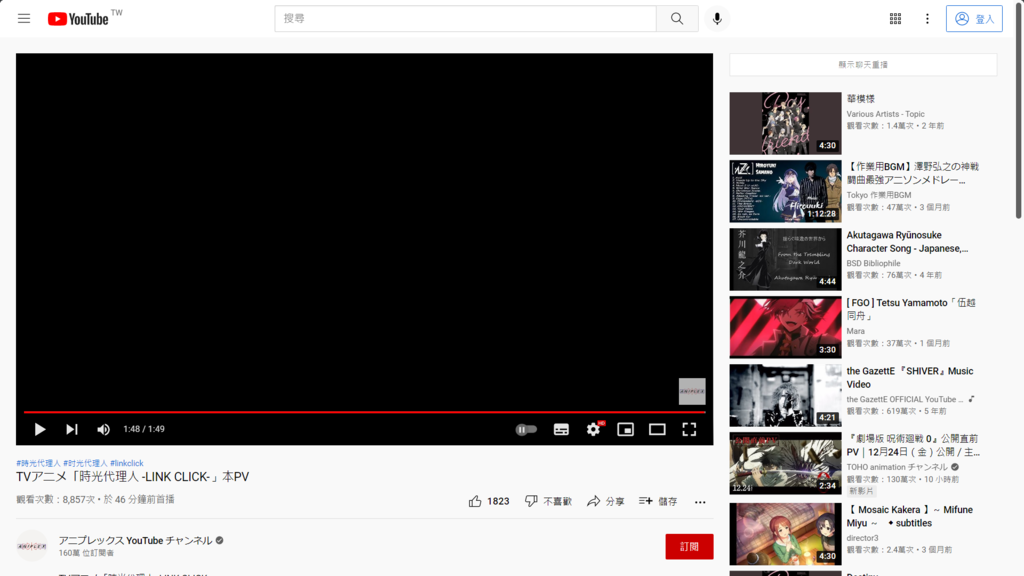Open player settings gear
The image size is (1024, 576).
(x=594, y=429)
